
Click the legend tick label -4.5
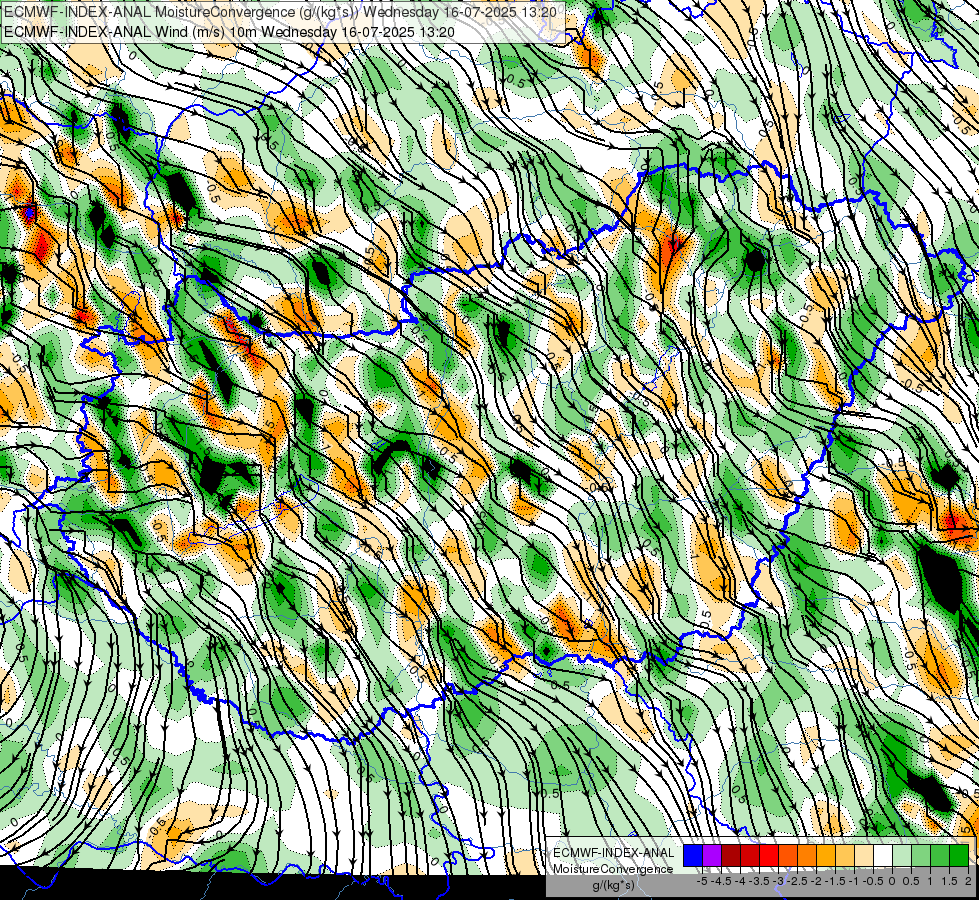tap(721, 881)
